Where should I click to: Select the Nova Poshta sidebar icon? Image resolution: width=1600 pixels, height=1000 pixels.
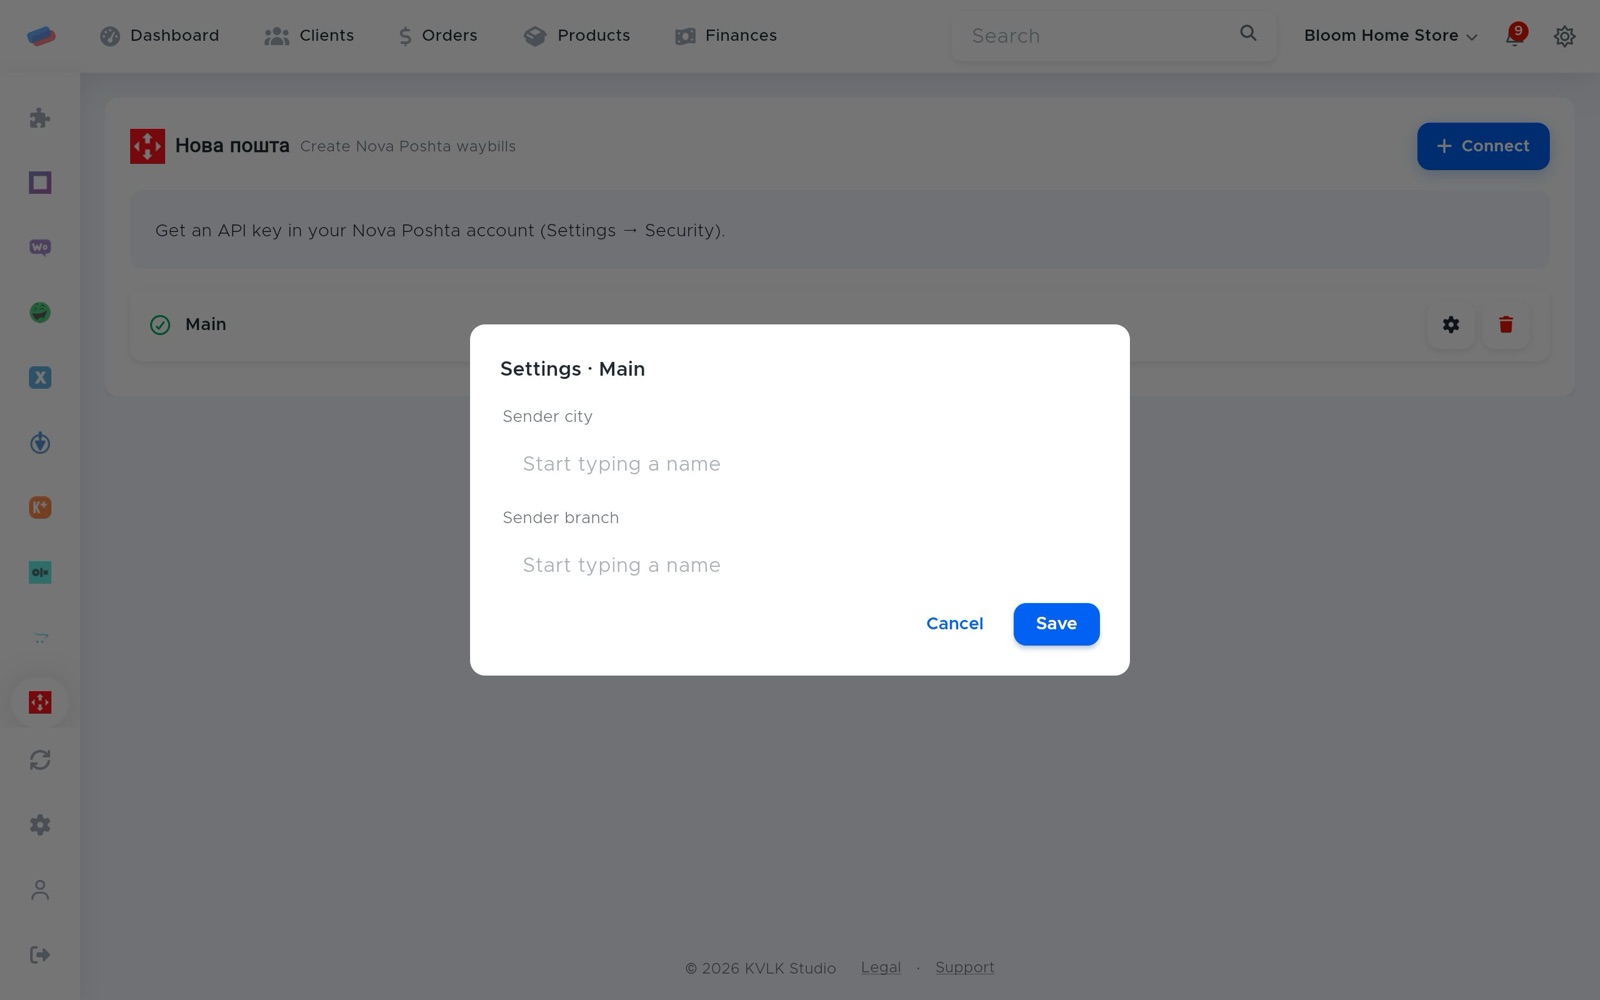40,703
